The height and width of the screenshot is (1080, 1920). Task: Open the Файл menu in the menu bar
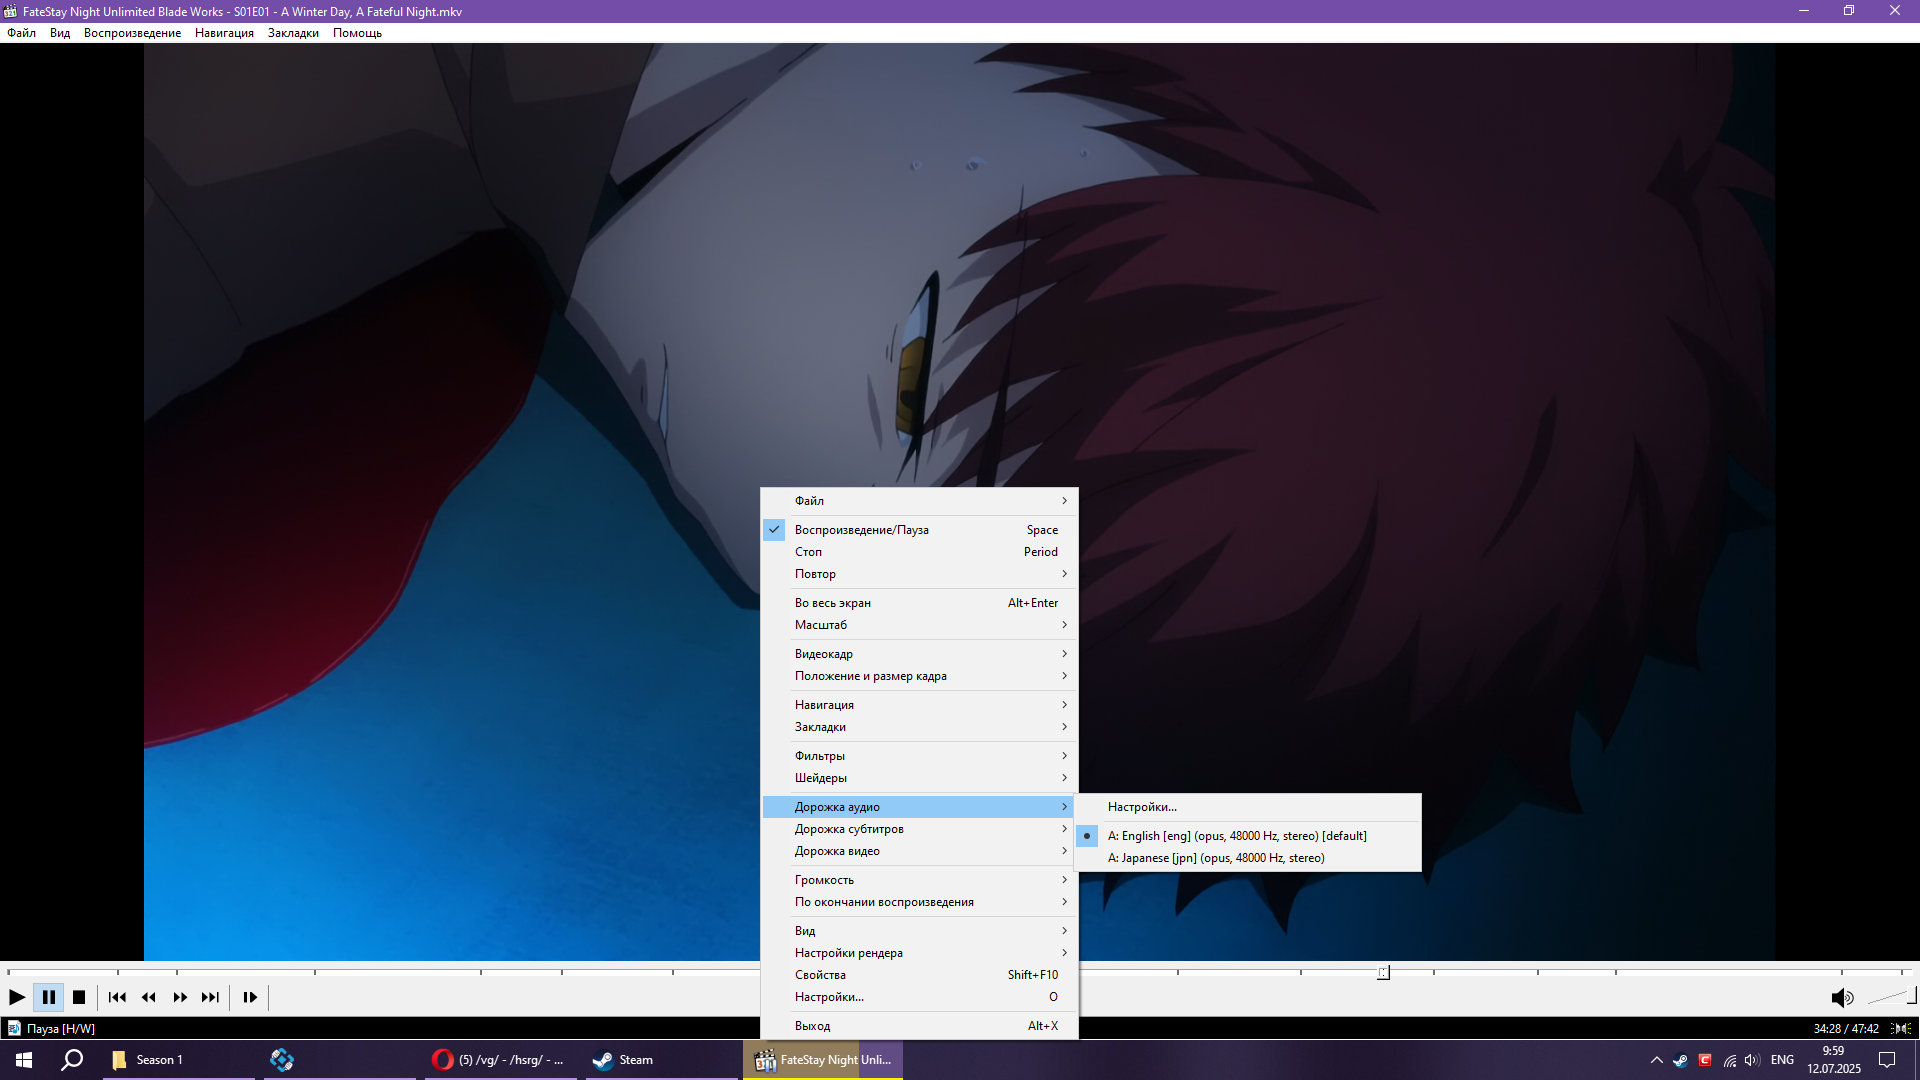[x=21, y=33]
